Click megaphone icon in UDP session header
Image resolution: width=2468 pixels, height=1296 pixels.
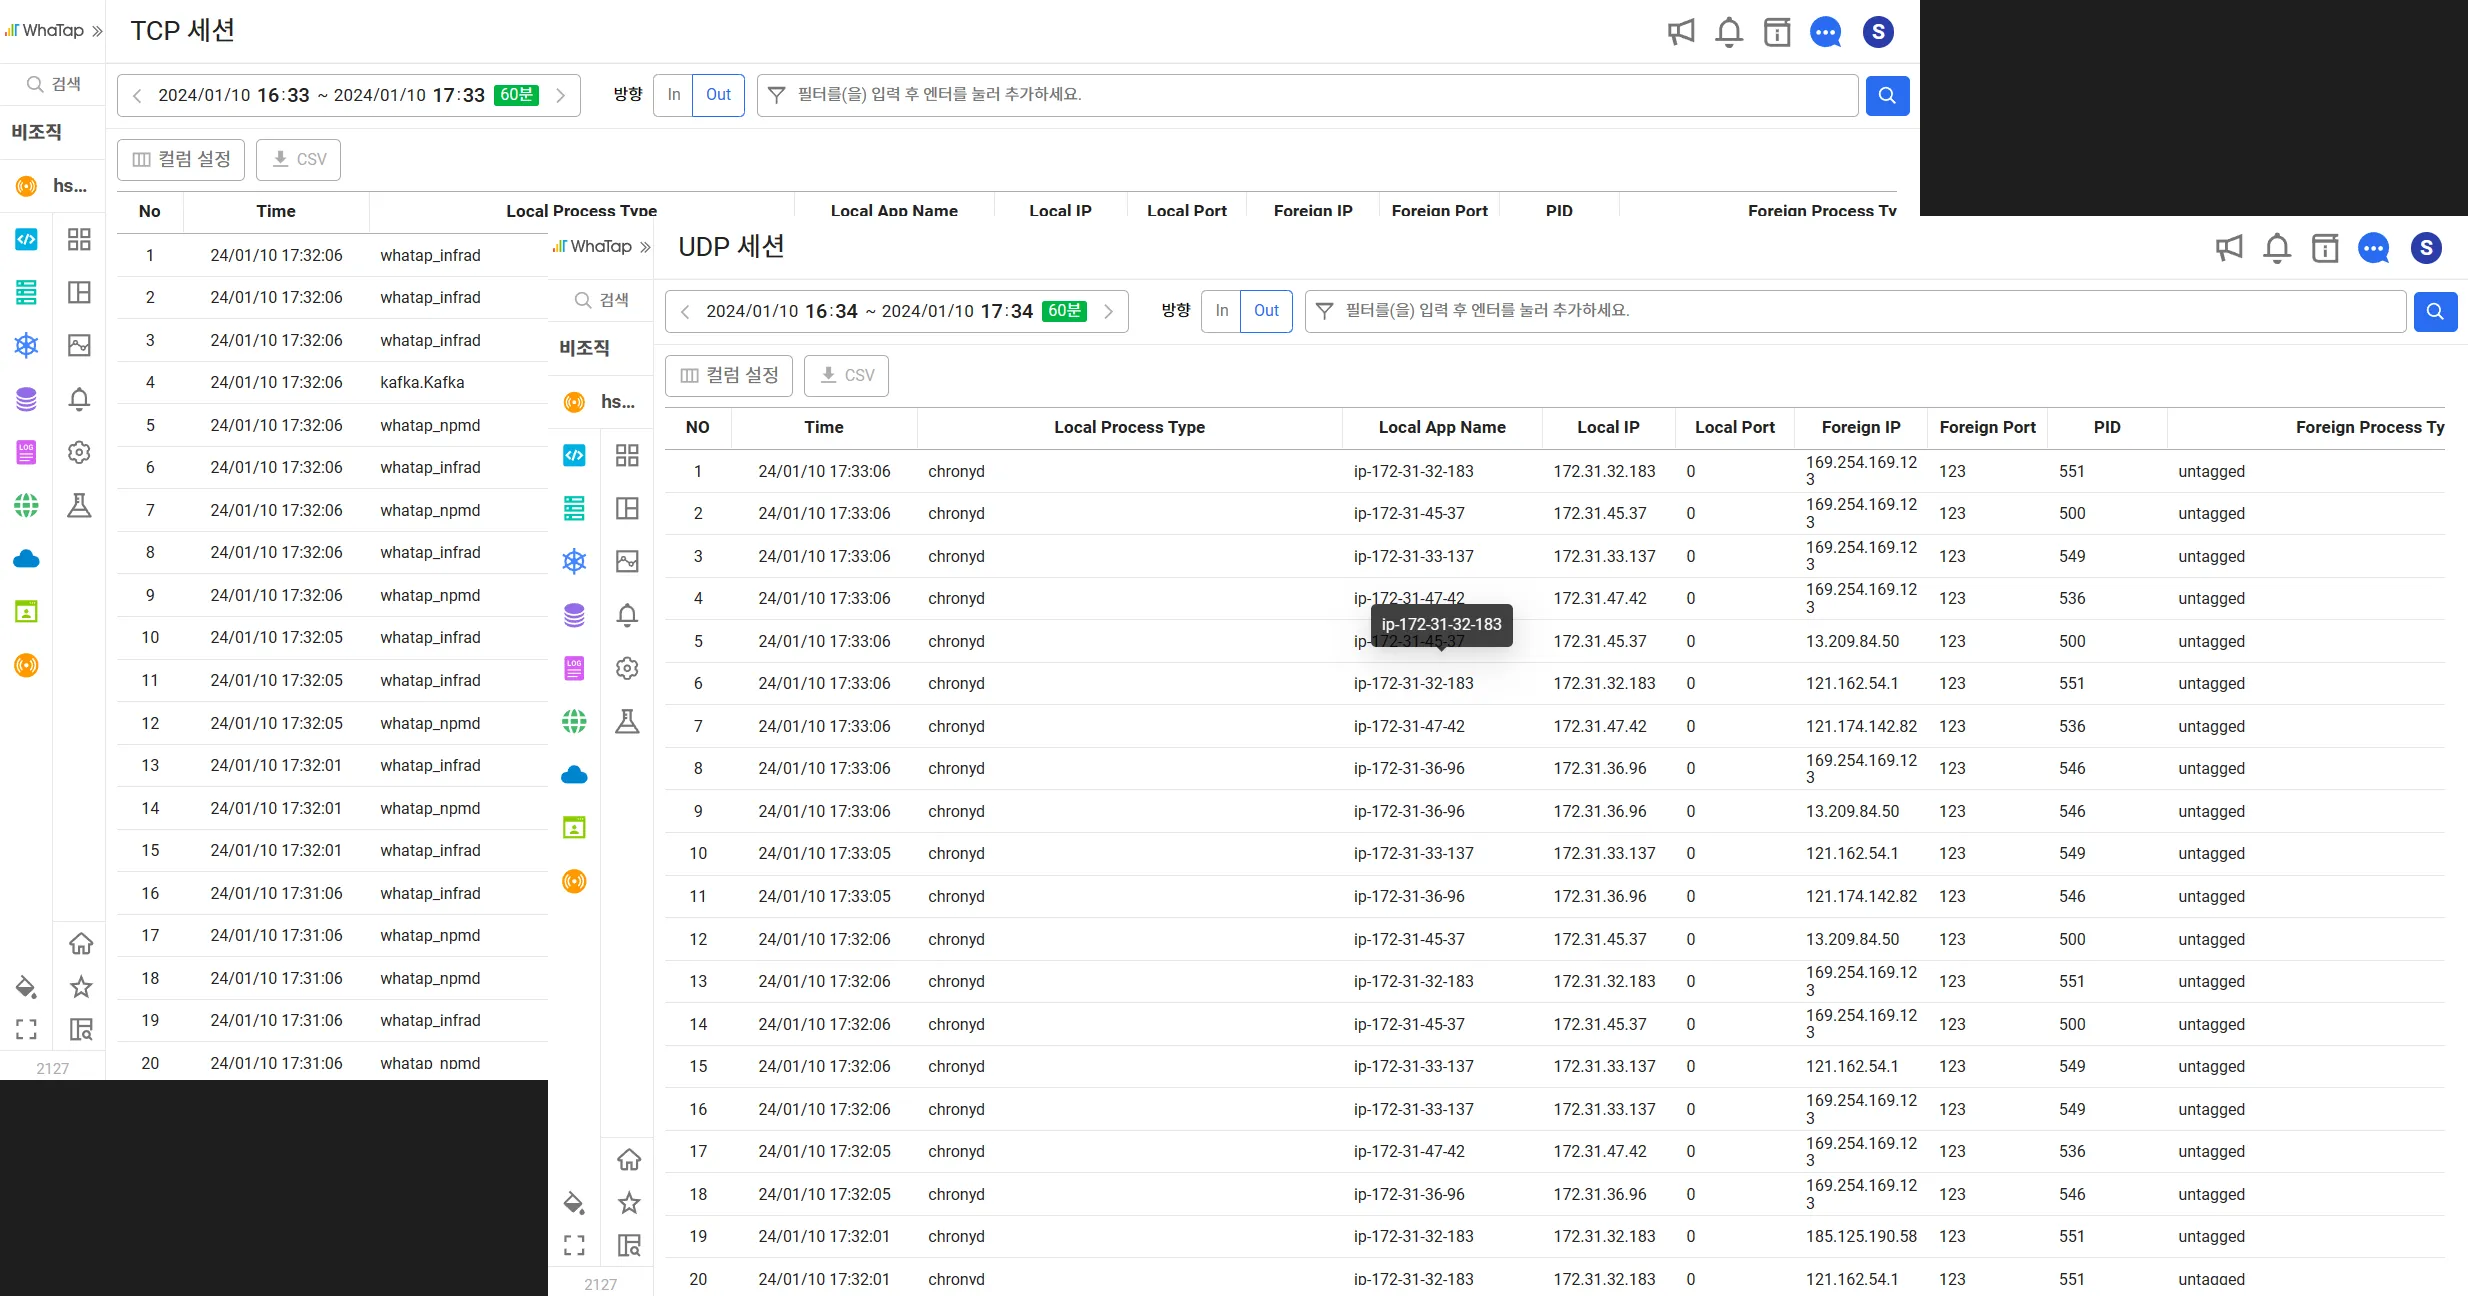pos(2229,248)
